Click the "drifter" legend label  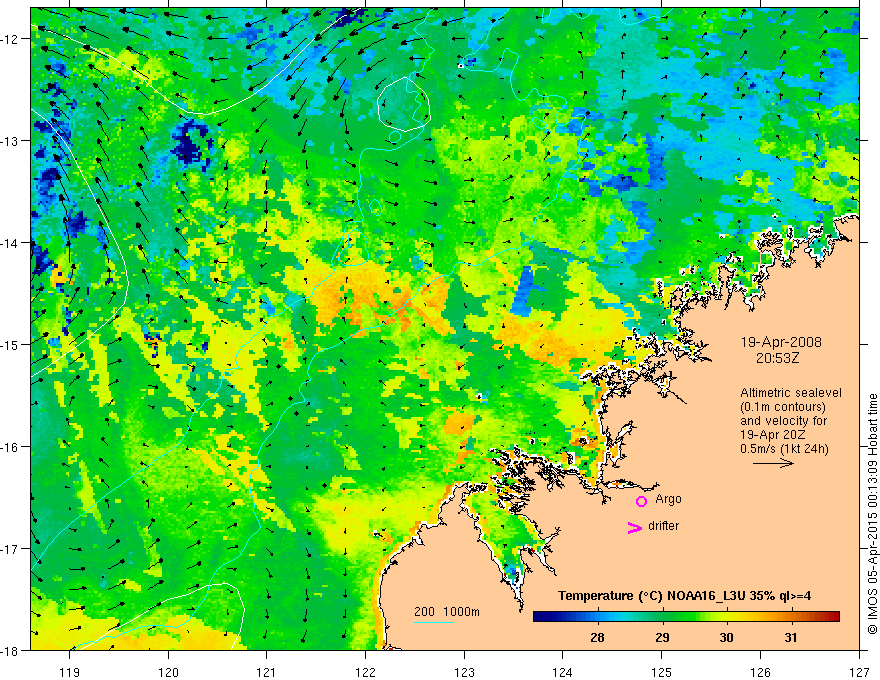click(x=663, y=526)
